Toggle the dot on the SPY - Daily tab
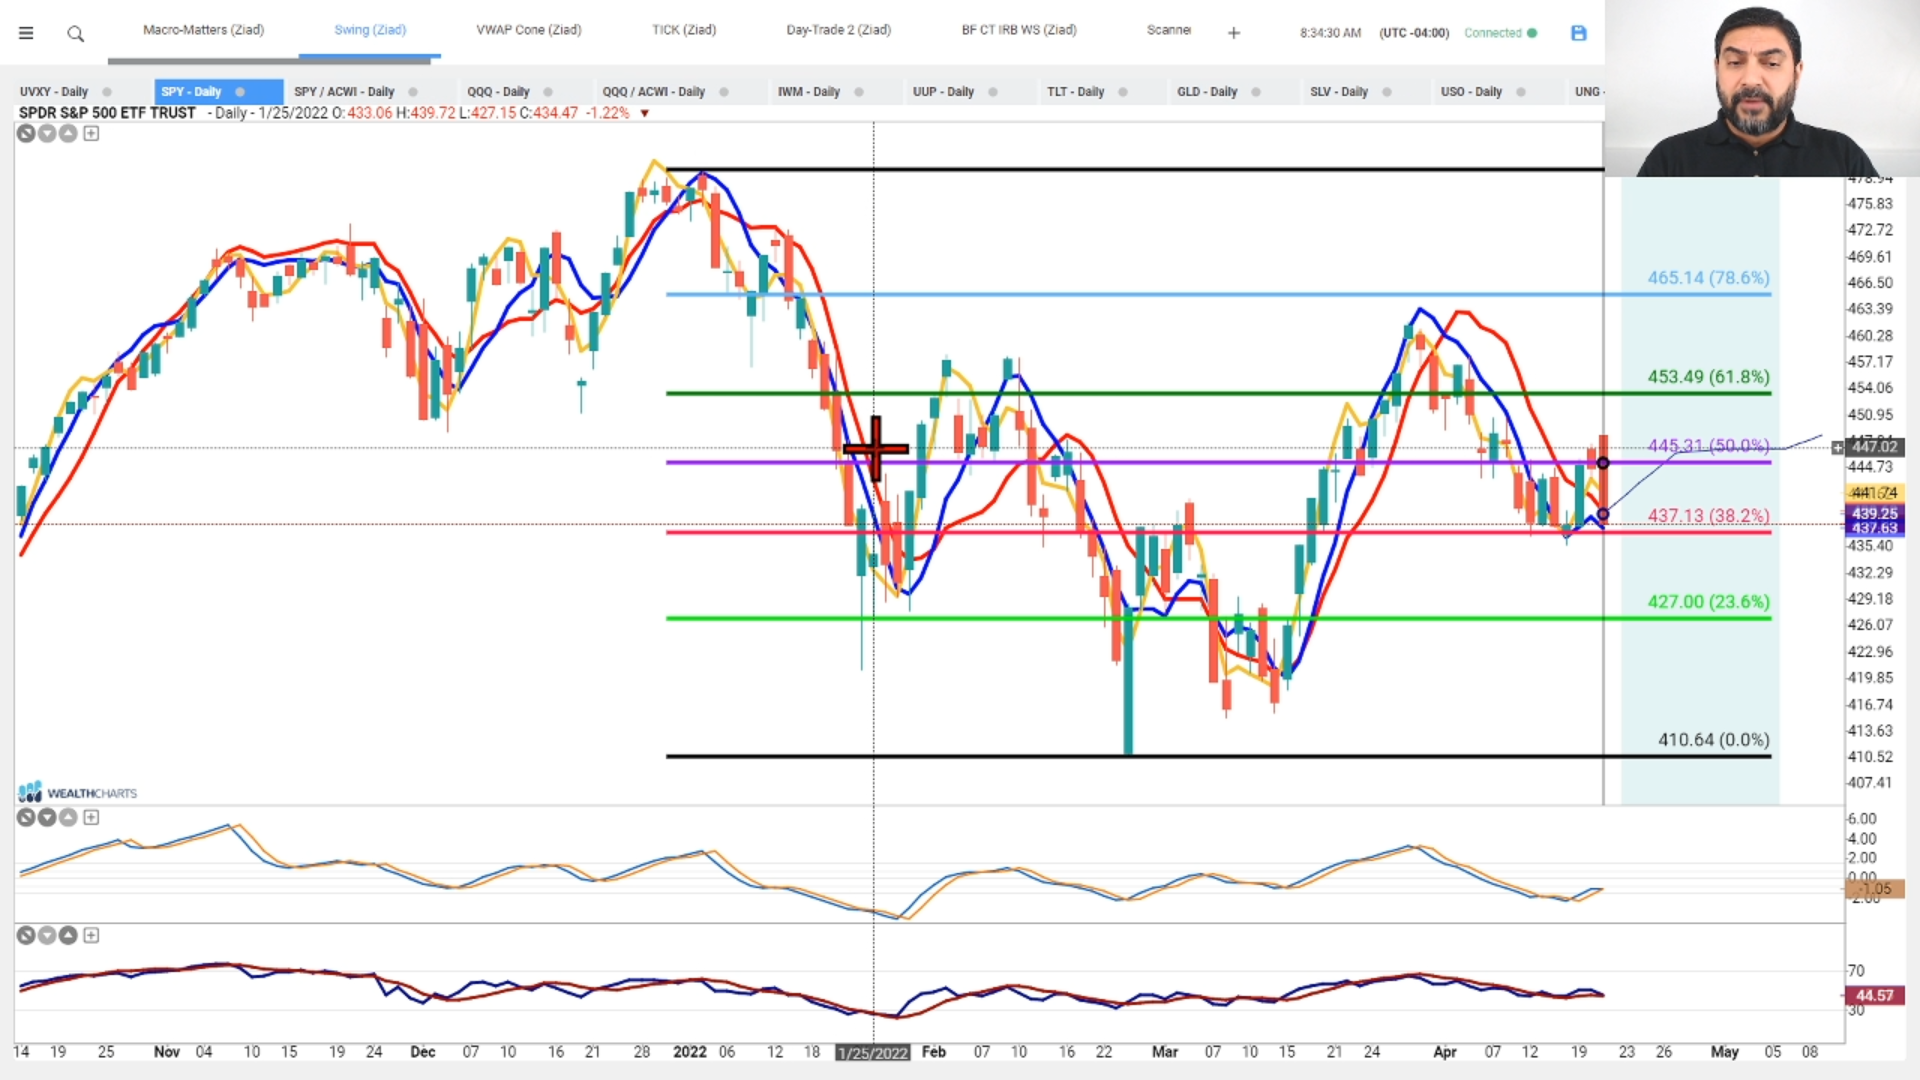Image resolution: width=1920 pixels, height=1080 pixels. point(240,92)
